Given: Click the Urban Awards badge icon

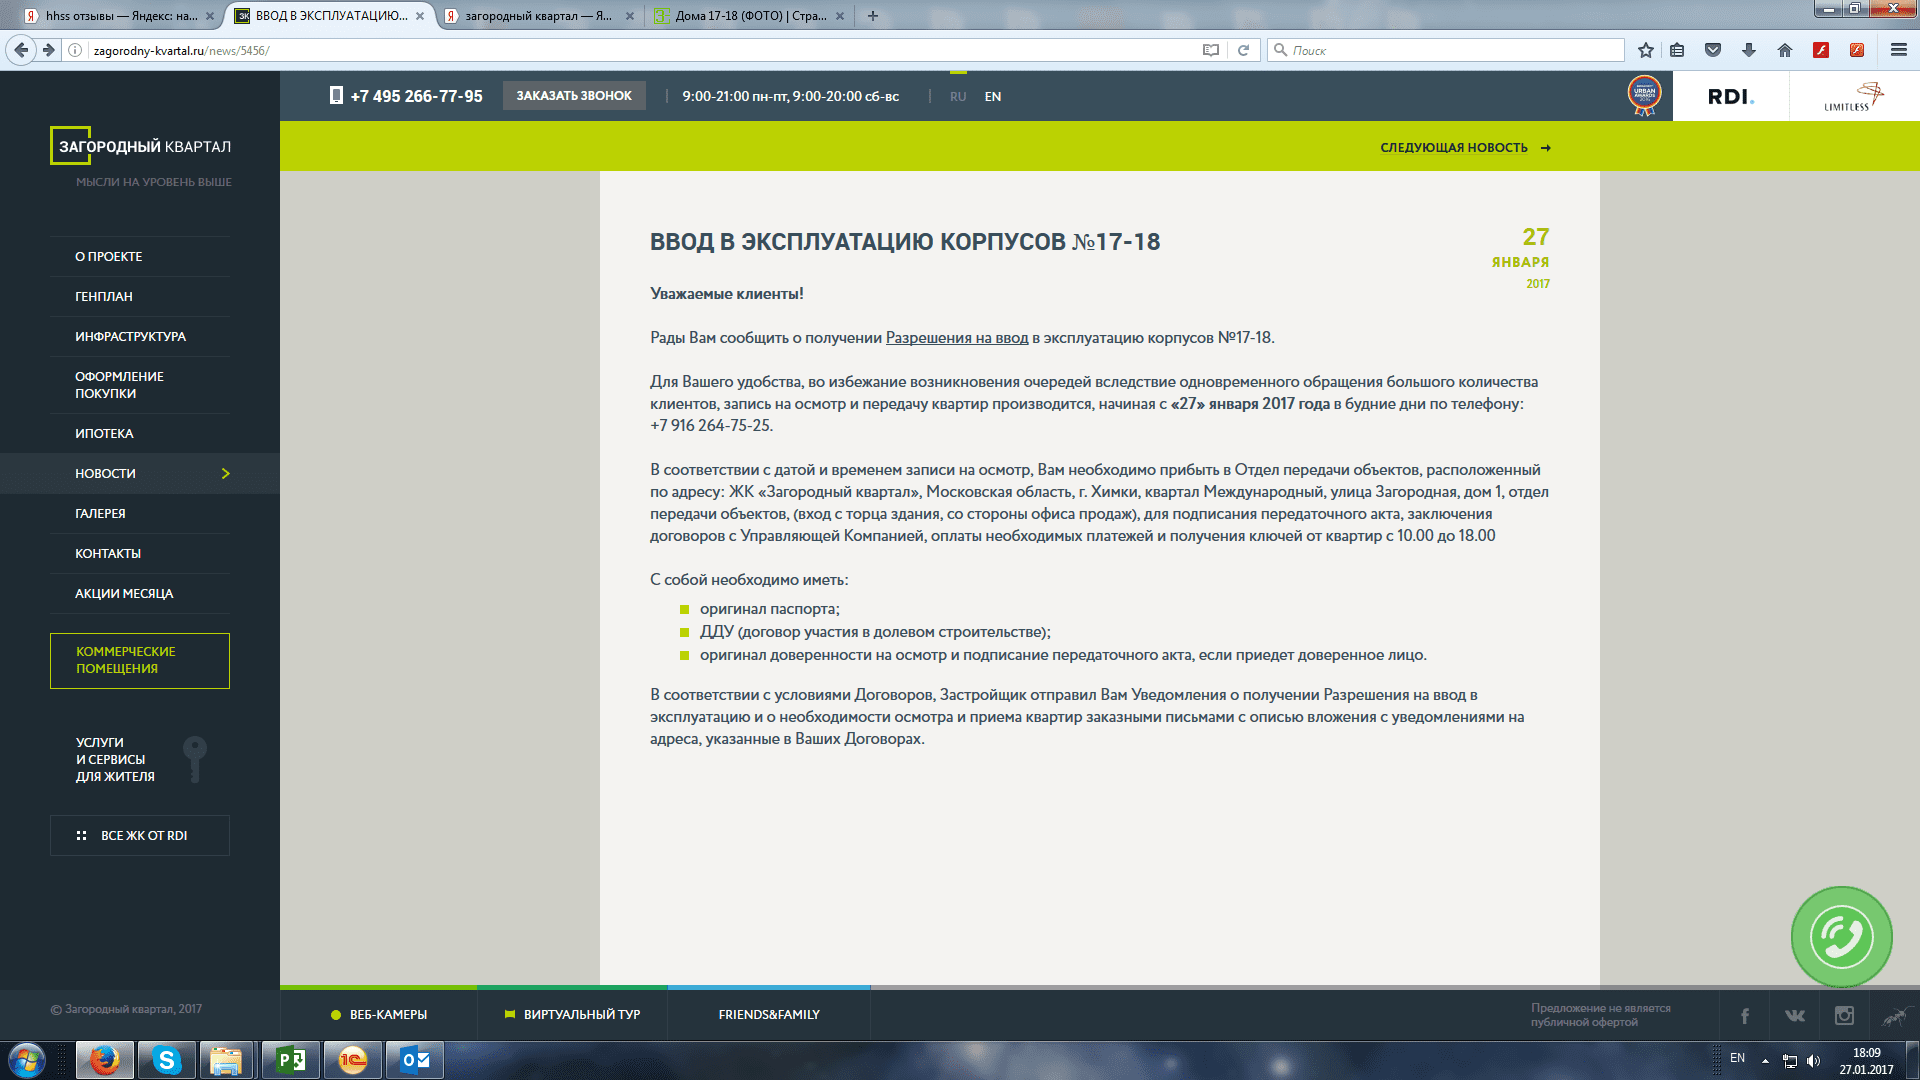Looking at the screenshot, I should (1645, 96).
